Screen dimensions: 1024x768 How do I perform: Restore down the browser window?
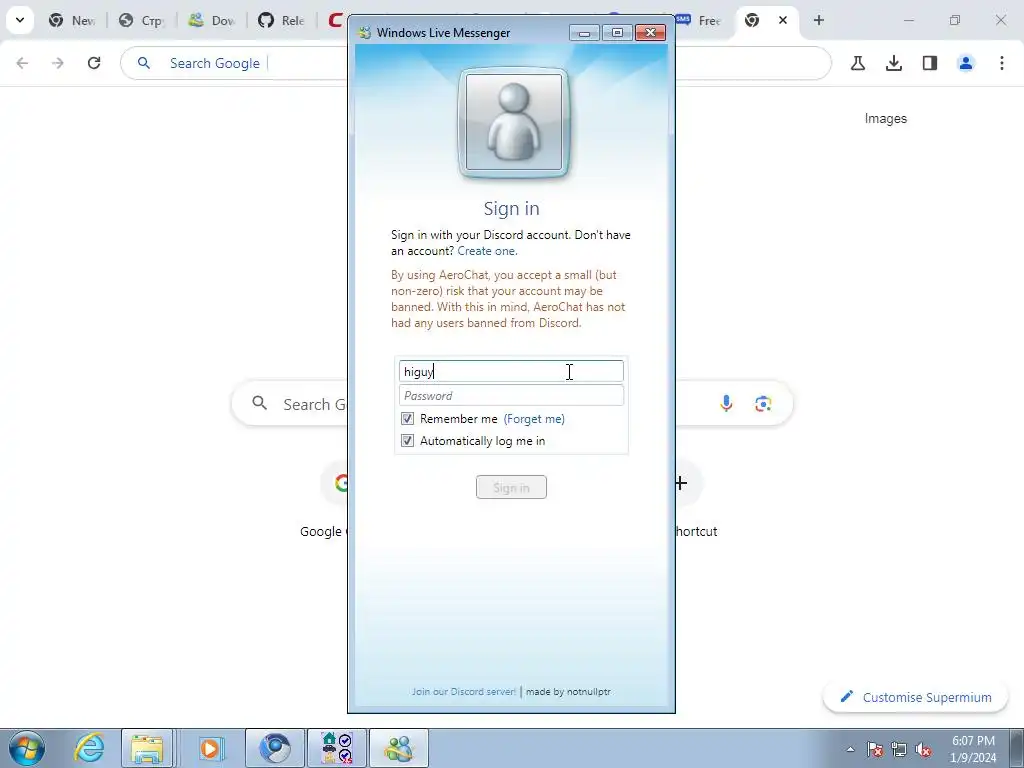click(x=955, y=20)
